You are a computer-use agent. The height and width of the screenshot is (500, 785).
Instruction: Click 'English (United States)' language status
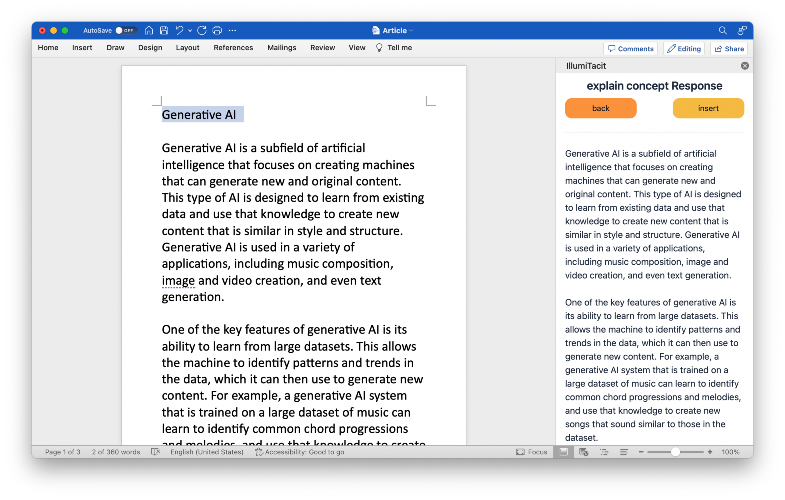pos(207,452)
